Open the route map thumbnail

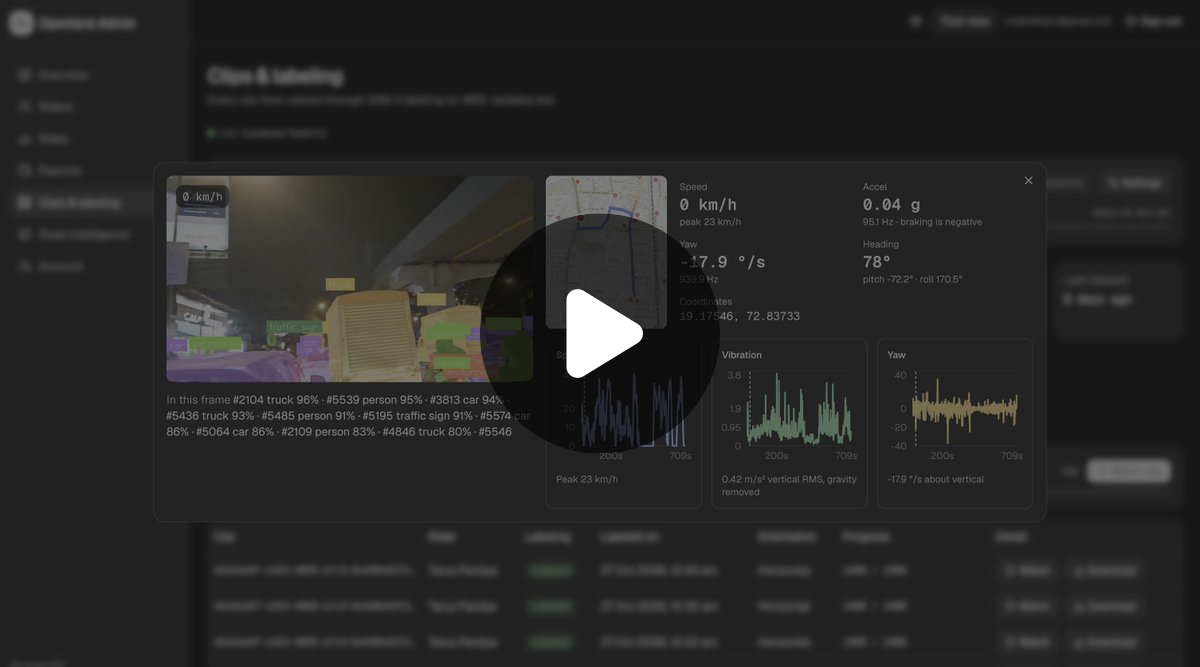coord(606,252)
